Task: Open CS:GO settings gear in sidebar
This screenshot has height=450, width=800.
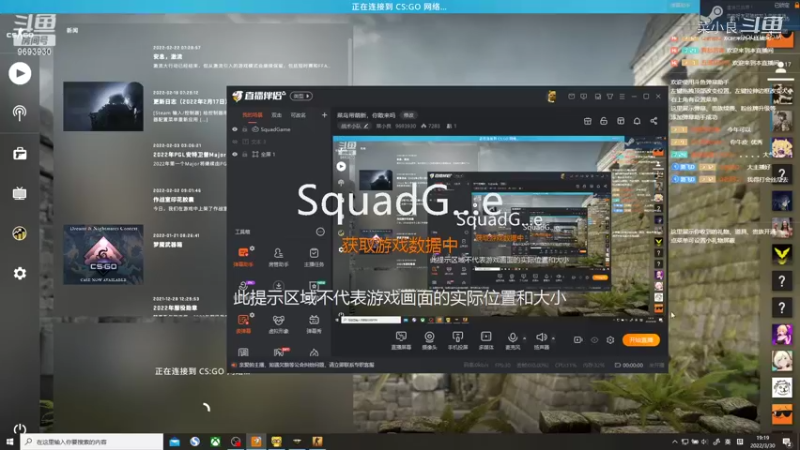Action: [19, 273]
